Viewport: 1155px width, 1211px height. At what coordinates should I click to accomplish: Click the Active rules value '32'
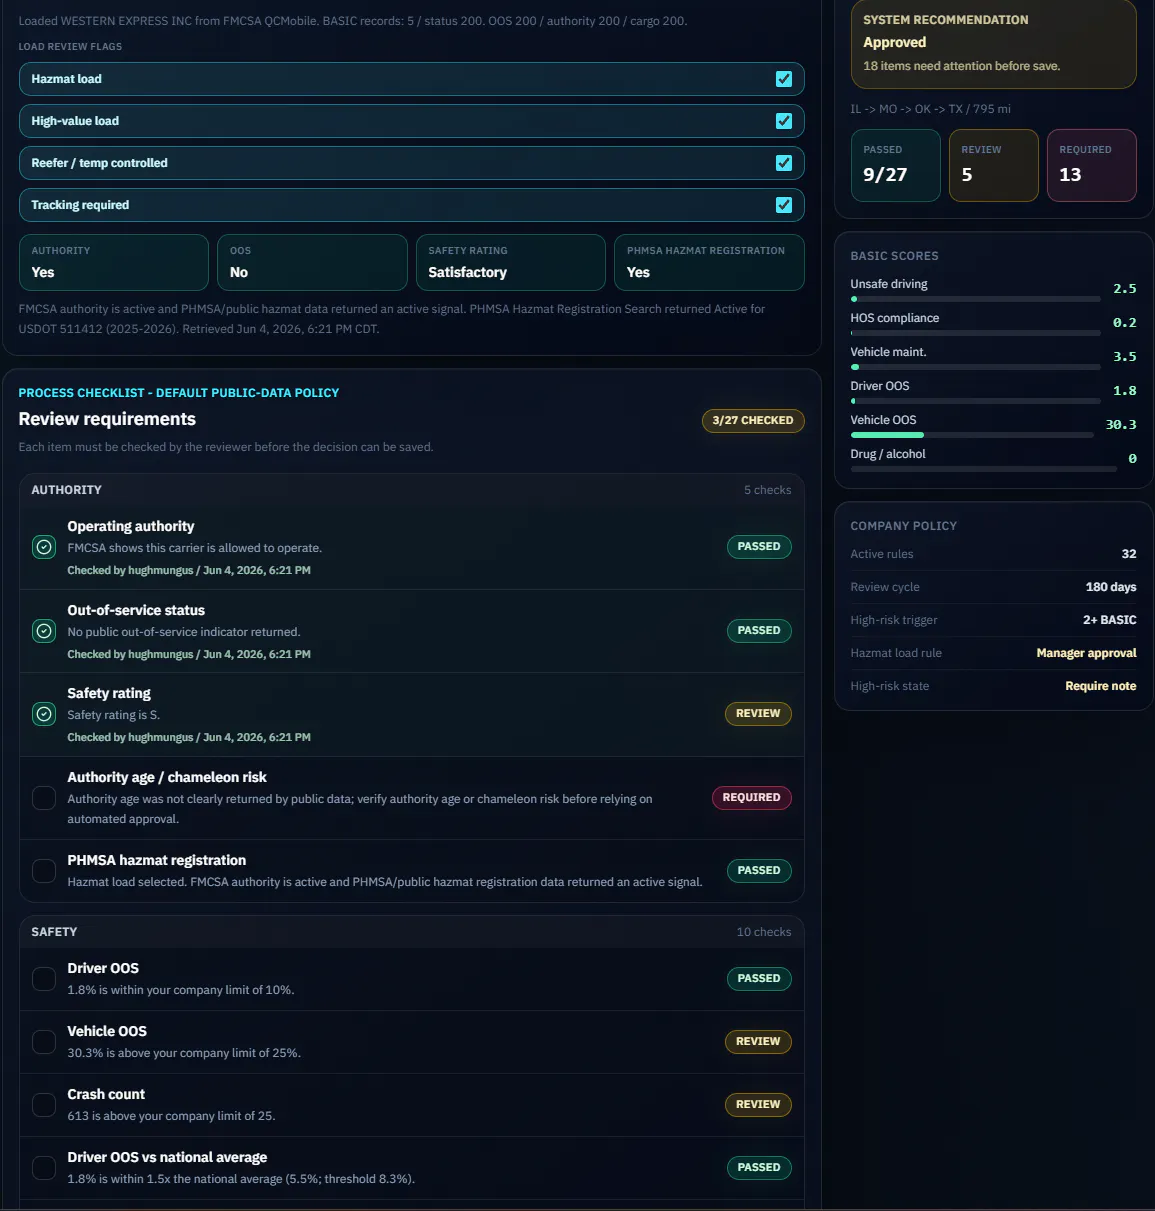tap(1129, 554)
